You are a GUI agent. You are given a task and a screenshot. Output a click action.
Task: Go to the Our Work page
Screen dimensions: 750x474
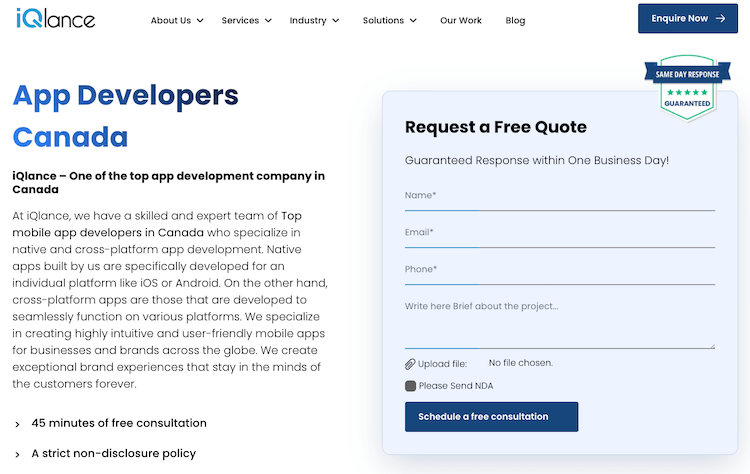(460, 20)
